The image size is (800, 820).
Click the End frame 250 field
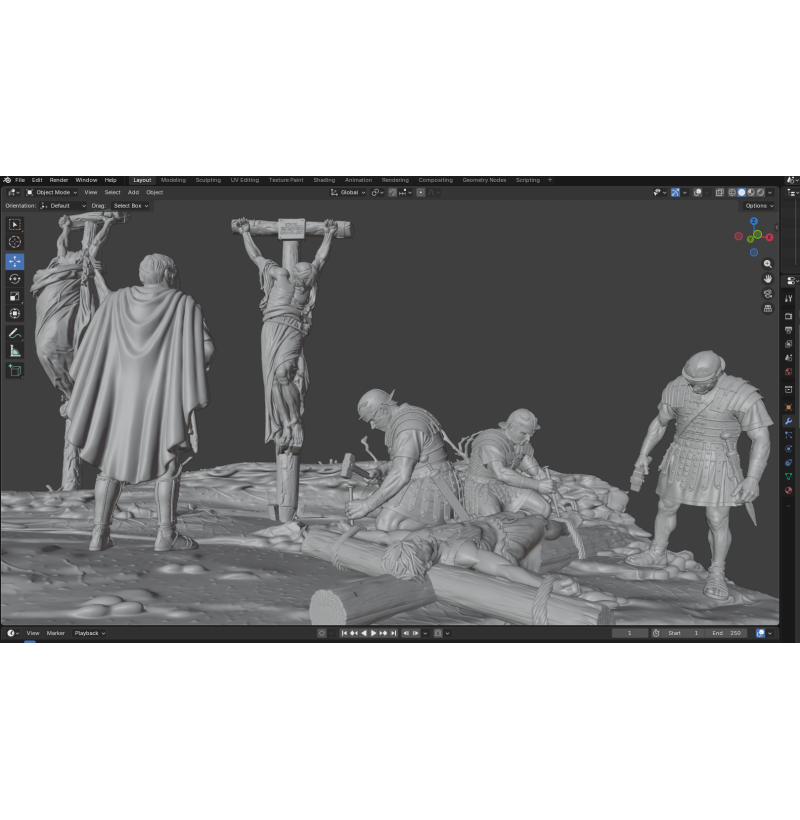pyautogui.click(x=727, y=633)
